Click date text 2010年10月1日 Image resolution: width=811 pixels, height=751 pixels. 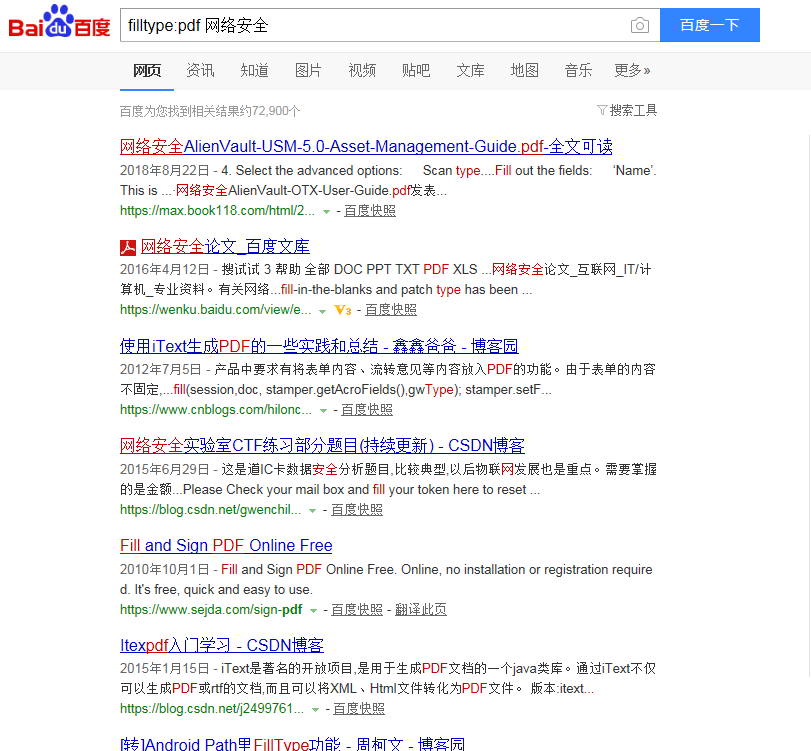(164, 569)
